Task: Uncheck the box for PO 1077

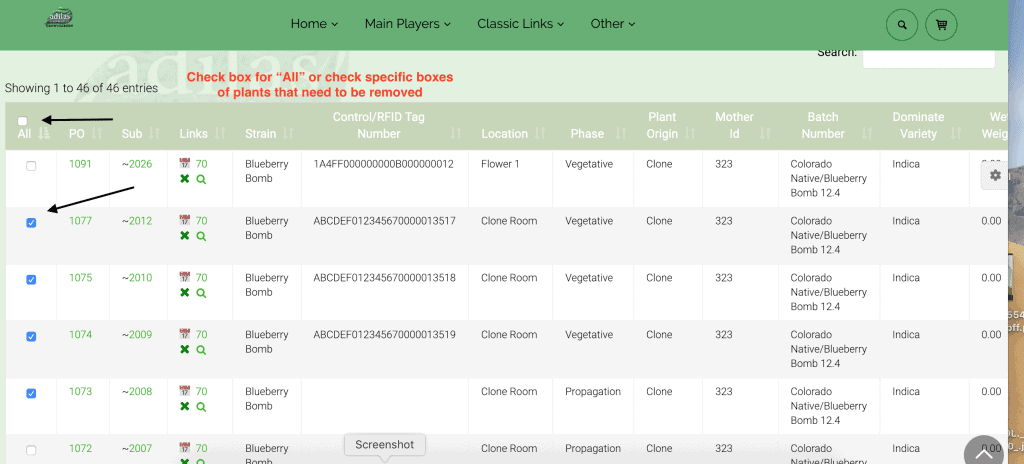Action: coord(31,223)
